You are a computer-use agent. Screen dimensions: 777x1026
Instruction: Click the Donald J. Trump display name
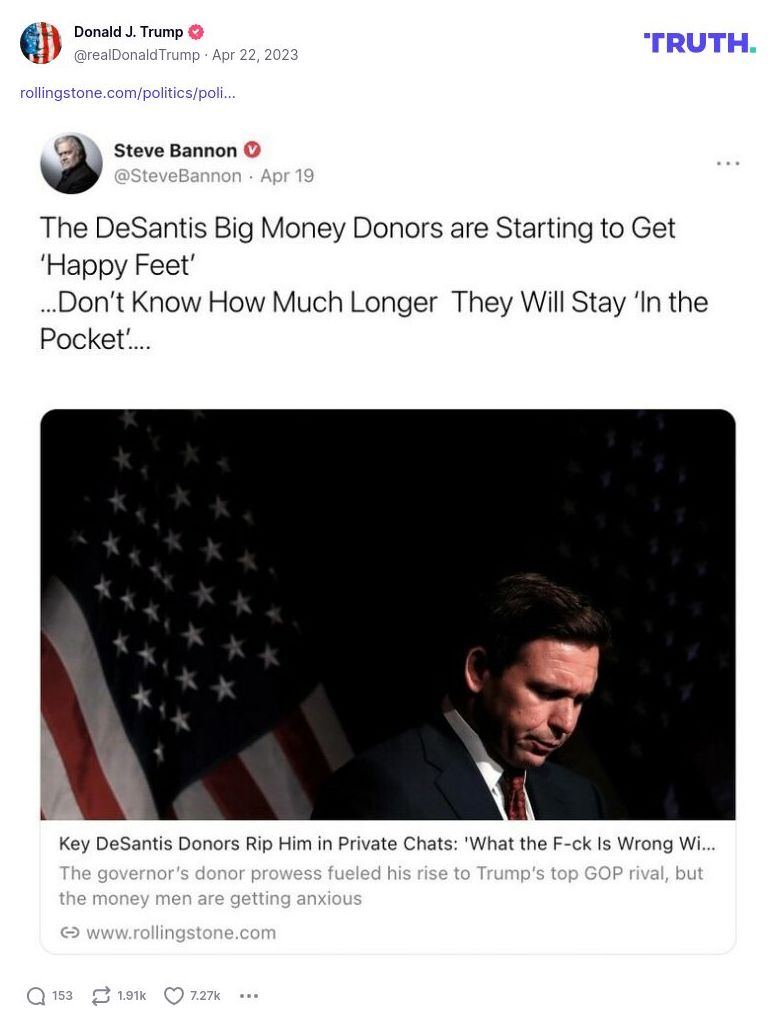click(129, 33)
